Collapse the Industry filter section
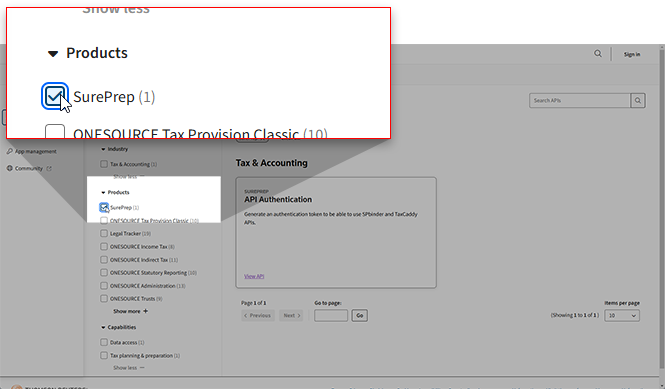This screenshot has height=389, width=665. (x=103, y=149)
